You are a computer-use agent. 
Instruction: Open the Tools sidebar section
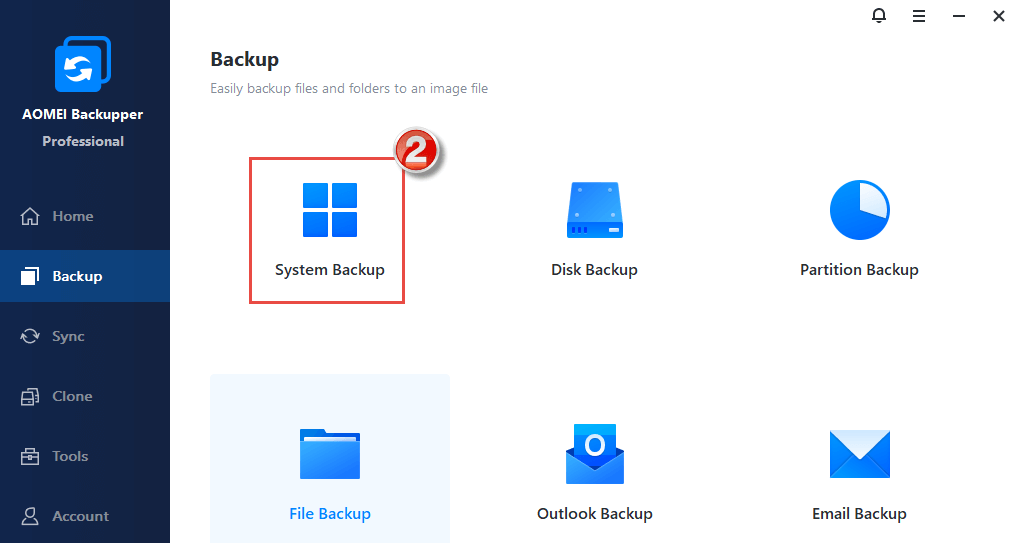(x=70, y=456)
